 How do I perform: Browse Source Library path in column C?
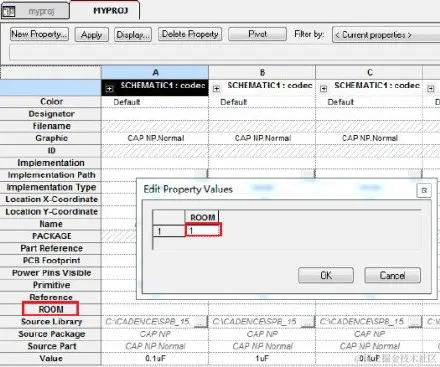[x=415, y=322]
